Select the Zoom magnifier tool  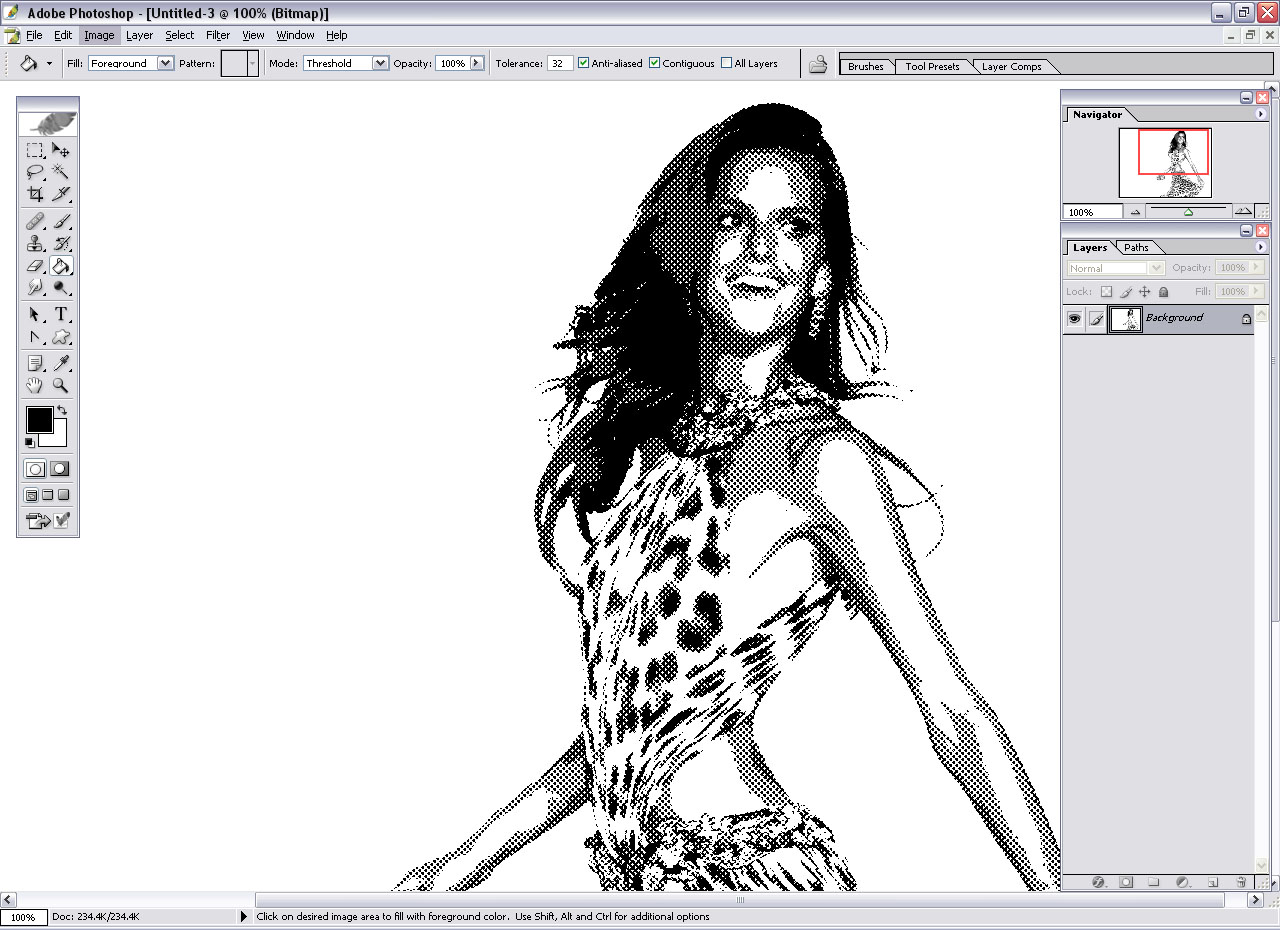(61, 385)
